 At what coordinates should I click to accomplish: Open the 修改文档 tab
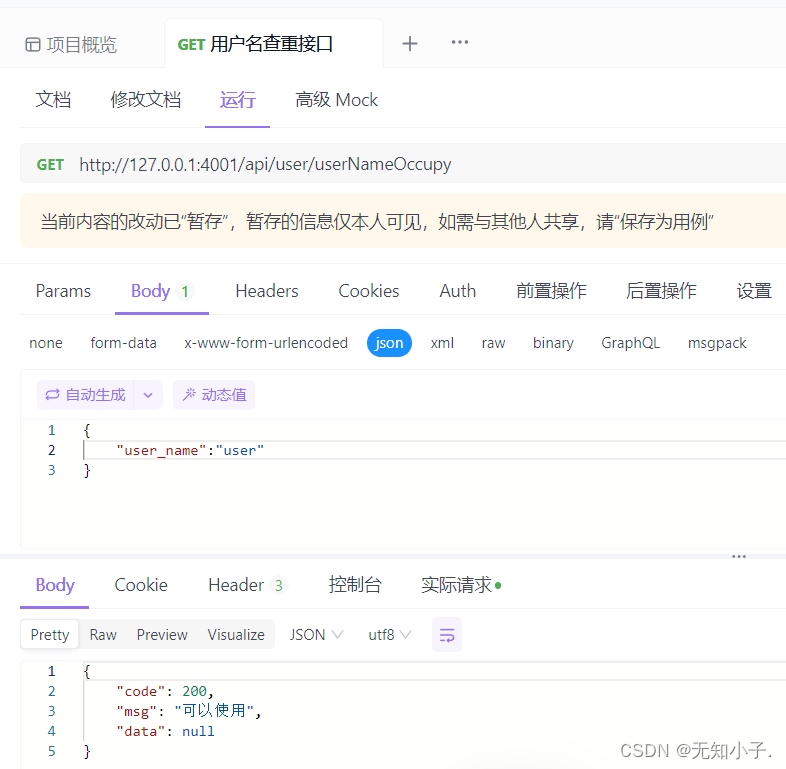(145, 100)
